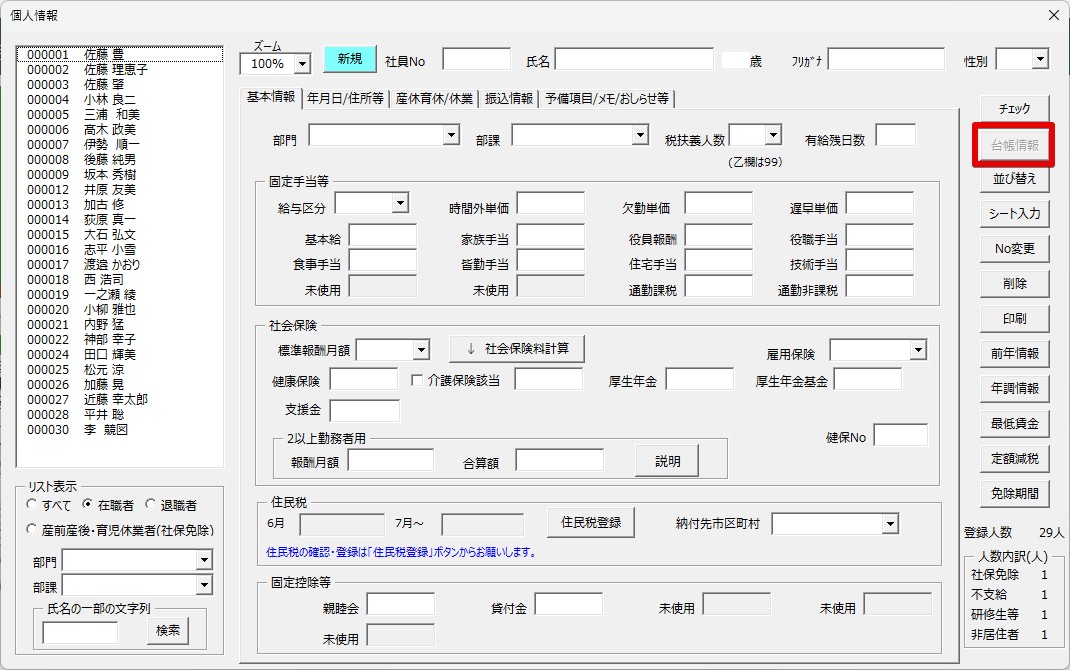Screen dimensions: 1070x670
Task: Open the 給与区分 dropdown
Action: 401,203
